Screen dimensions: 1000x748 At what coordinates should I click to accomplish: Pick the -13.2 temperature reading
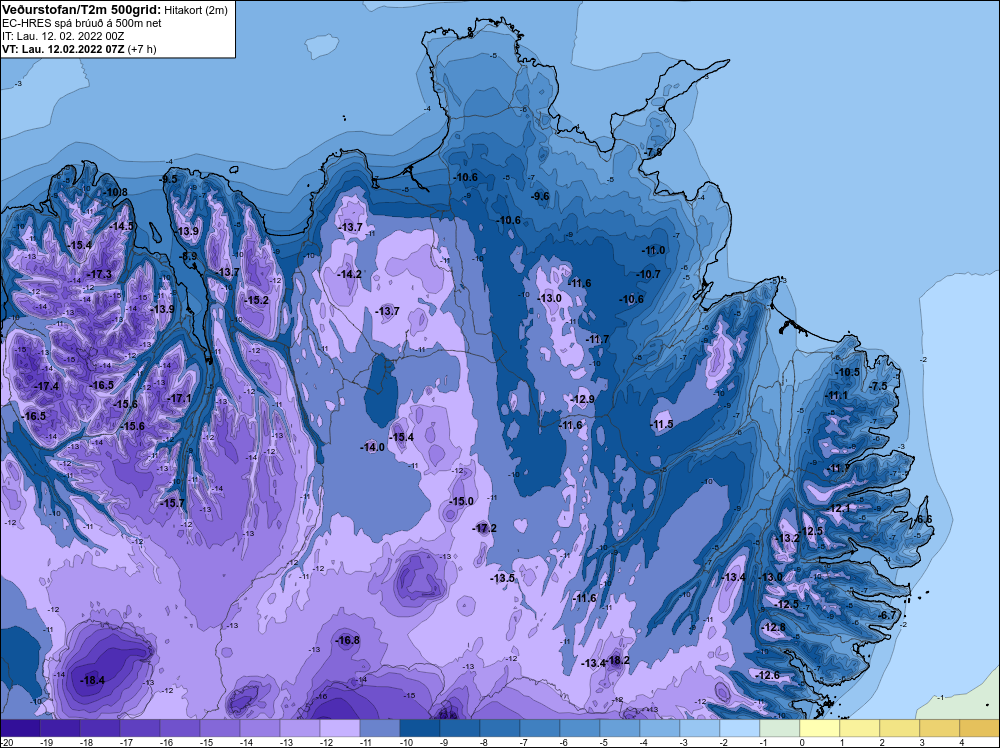(x=787, y=538)
